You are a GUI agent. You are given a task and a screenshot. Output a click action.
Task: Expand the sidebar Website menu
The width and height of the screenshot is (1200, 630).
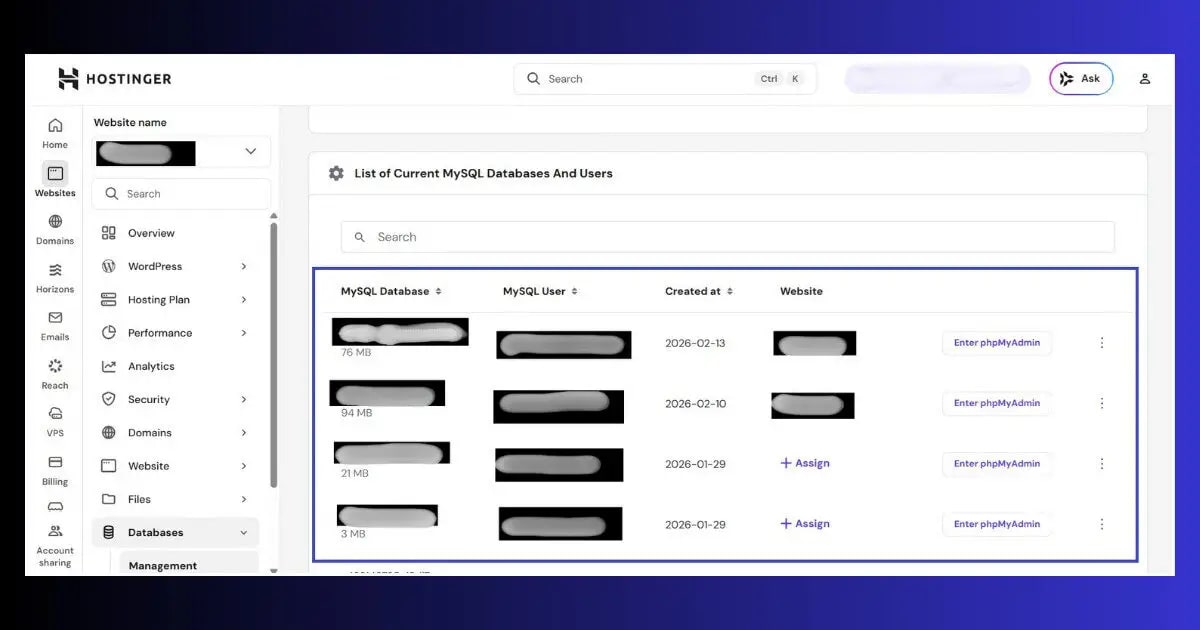pyautogui.click(x=175, y=466)
